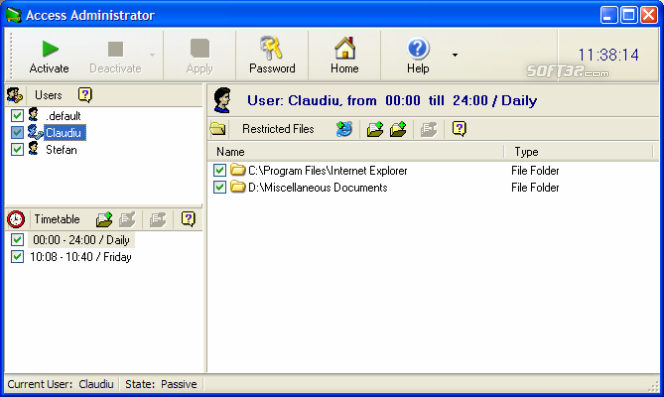Click the Timetable clock icon
Viewport: 664px width, 397px height.
coord(16,219)
